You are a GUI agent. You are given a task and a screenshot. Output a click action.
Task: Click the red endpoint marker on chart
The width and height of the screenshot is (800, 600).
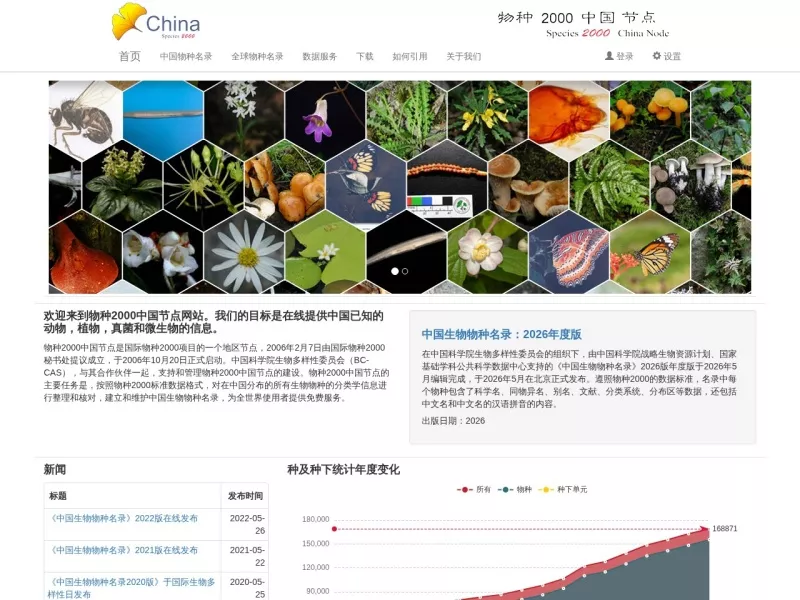tap(705, 529)
